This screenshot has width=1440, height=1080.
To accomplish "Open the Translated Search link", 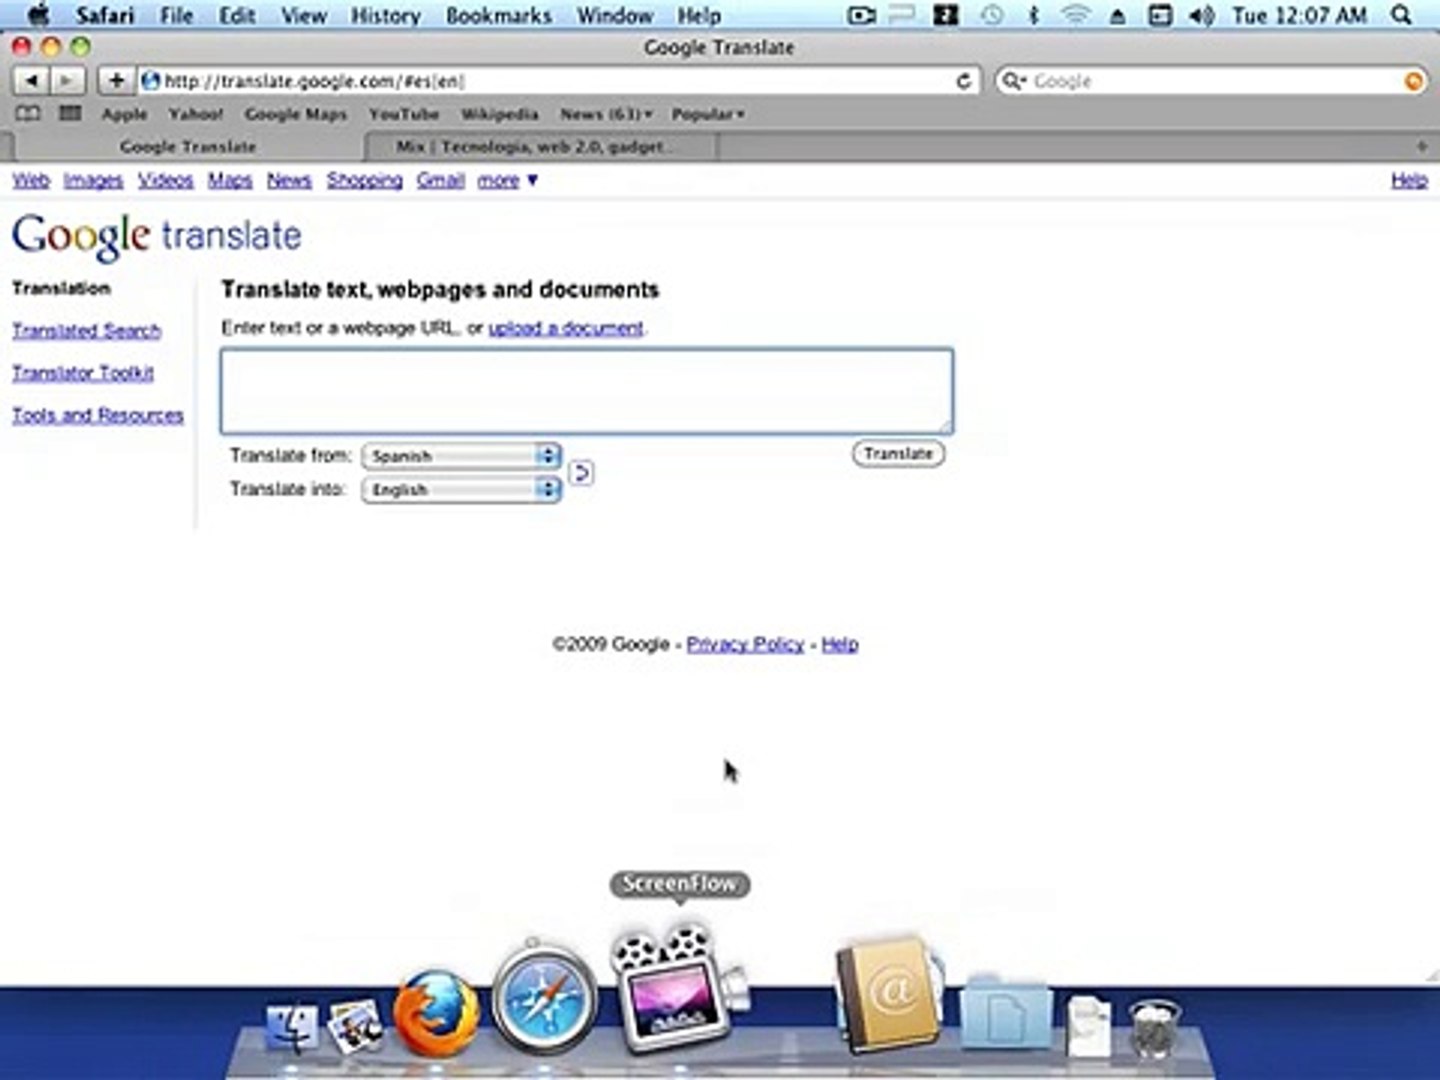I will [86, 331].
